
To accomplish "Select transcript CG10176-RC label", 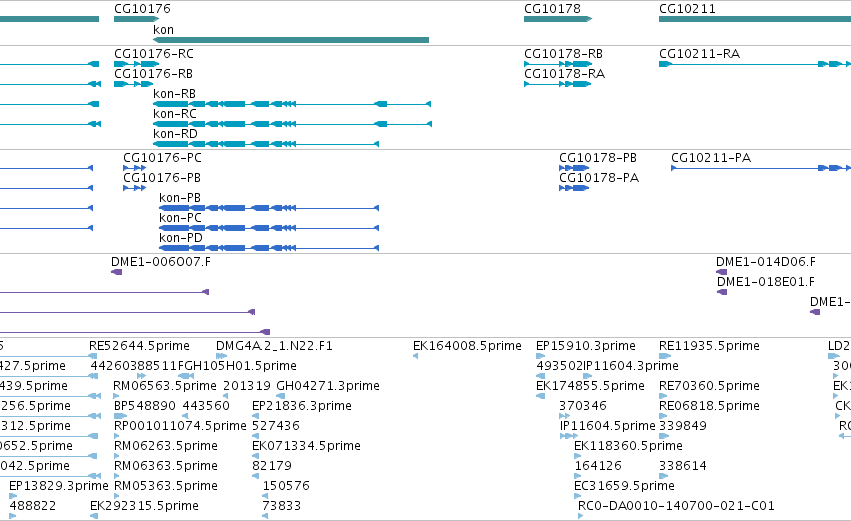I will tap(154, 54).
